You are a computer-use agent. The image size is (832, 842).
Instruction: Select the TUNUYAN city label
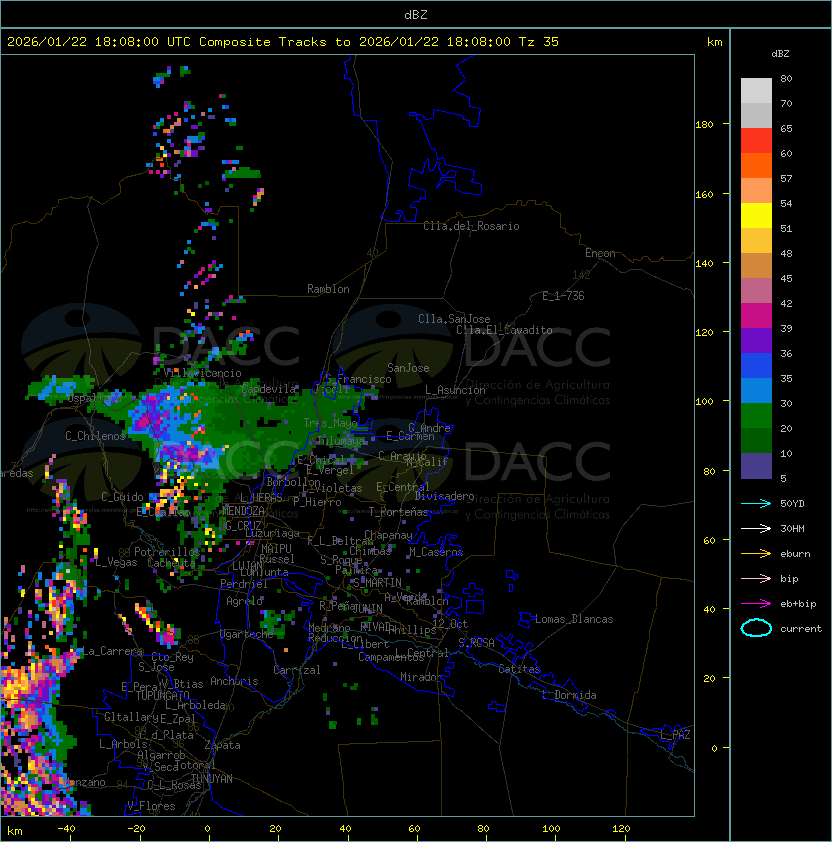[x=212, y=779]
